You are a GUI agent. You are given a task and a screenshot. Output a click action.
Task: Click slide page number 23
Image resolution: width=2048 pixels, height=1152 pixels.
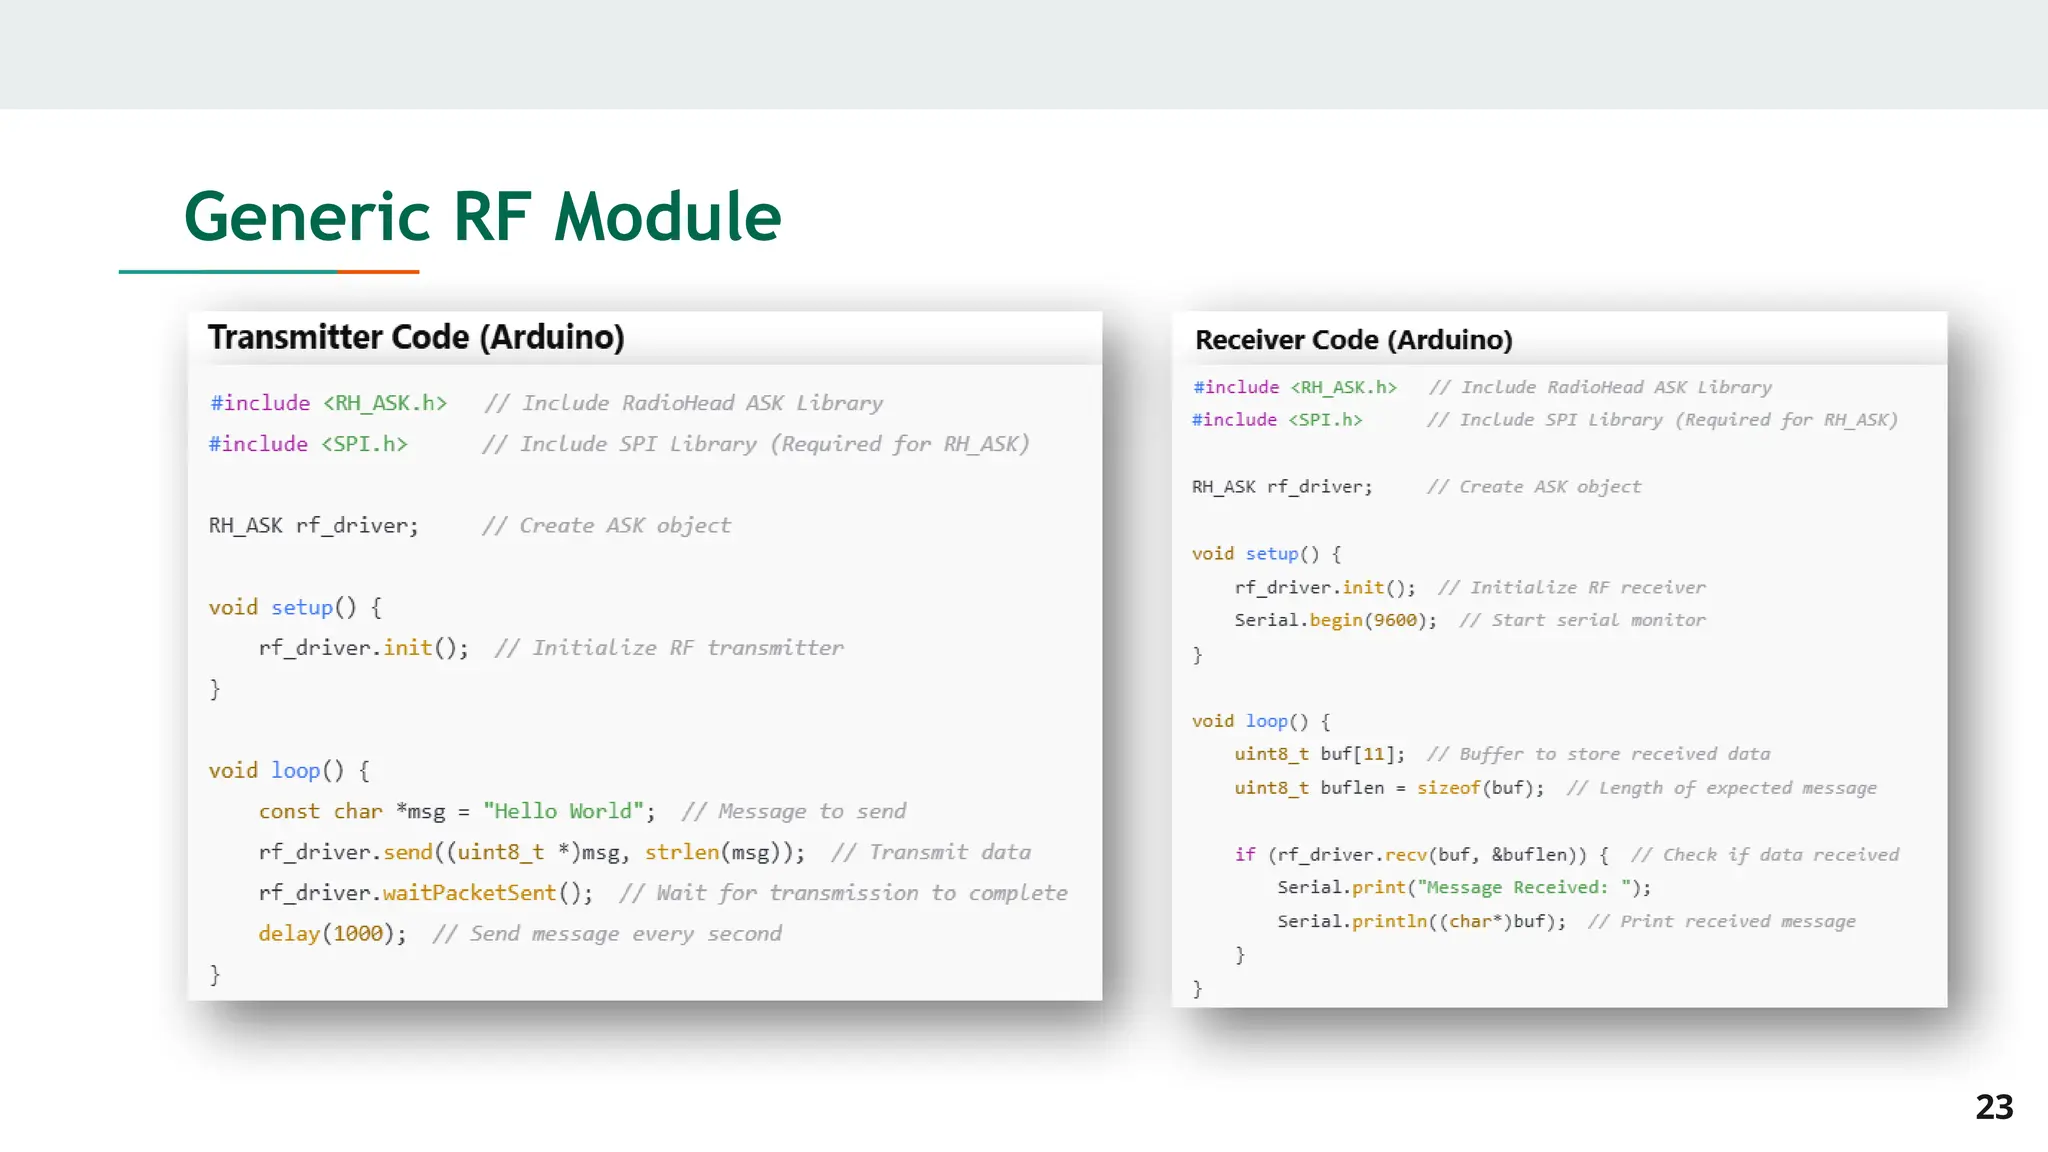click(1993, 1107)
